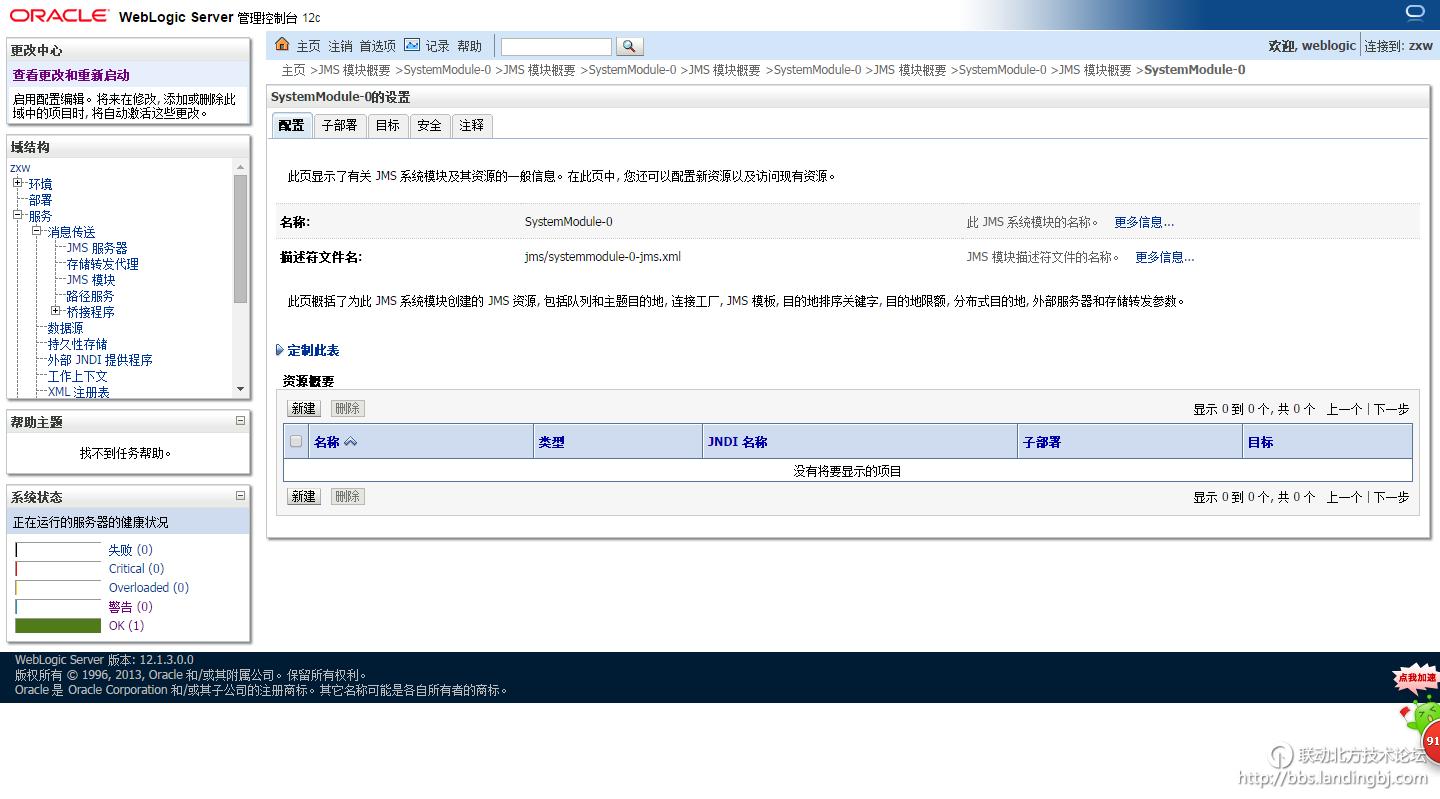
Task: Collapse the 帮助主题 panel using its minus icon
Action: (239, 421)
